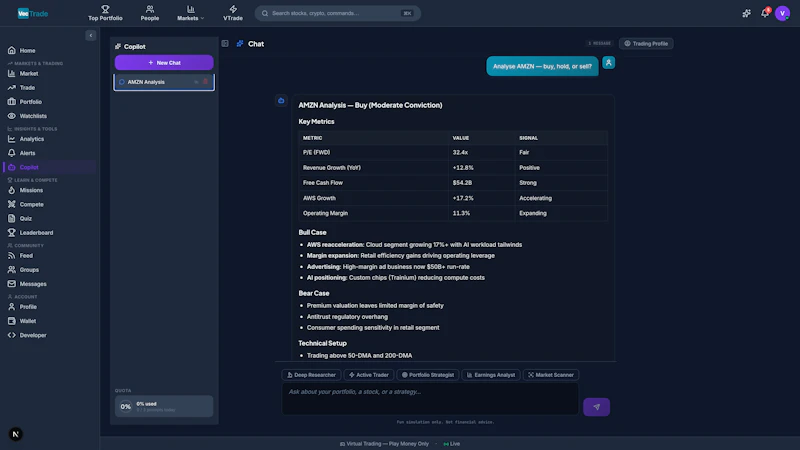Open the Market page icon
Screen dimensions: 800x450
(12, 73)
